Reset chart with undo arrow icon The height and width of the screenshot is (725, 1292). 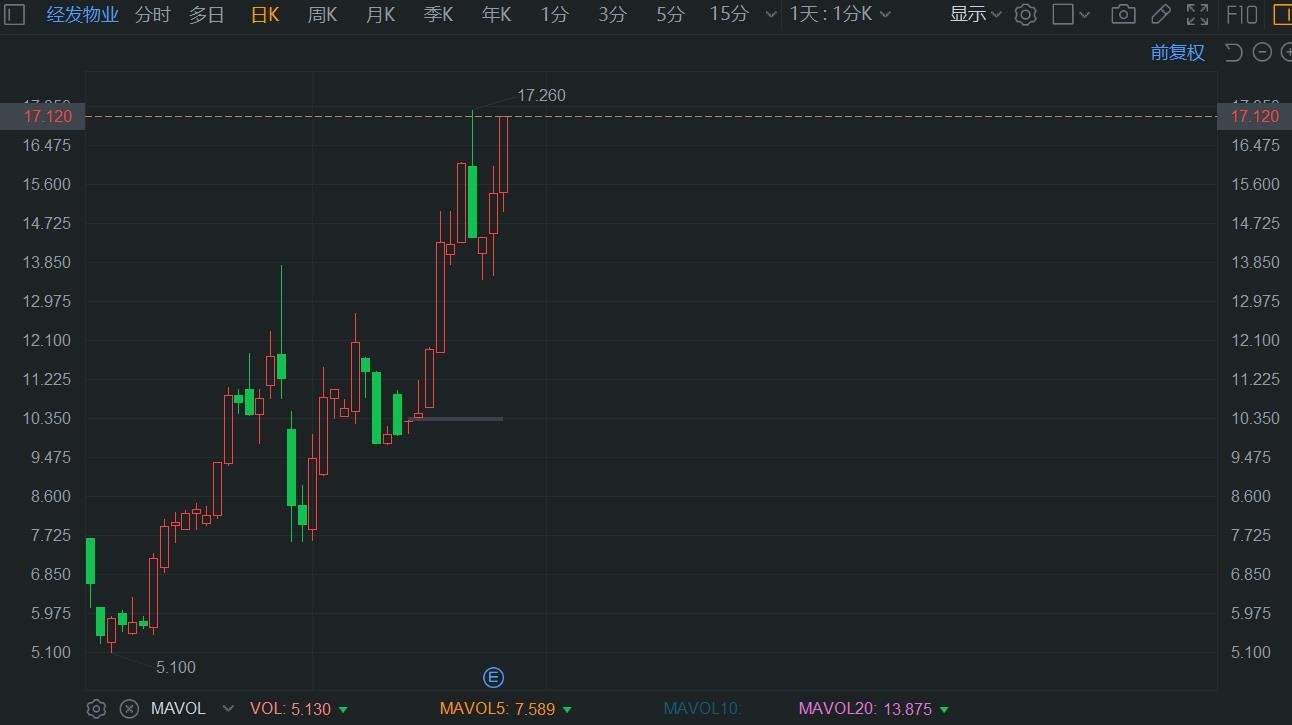[1234, 52]
